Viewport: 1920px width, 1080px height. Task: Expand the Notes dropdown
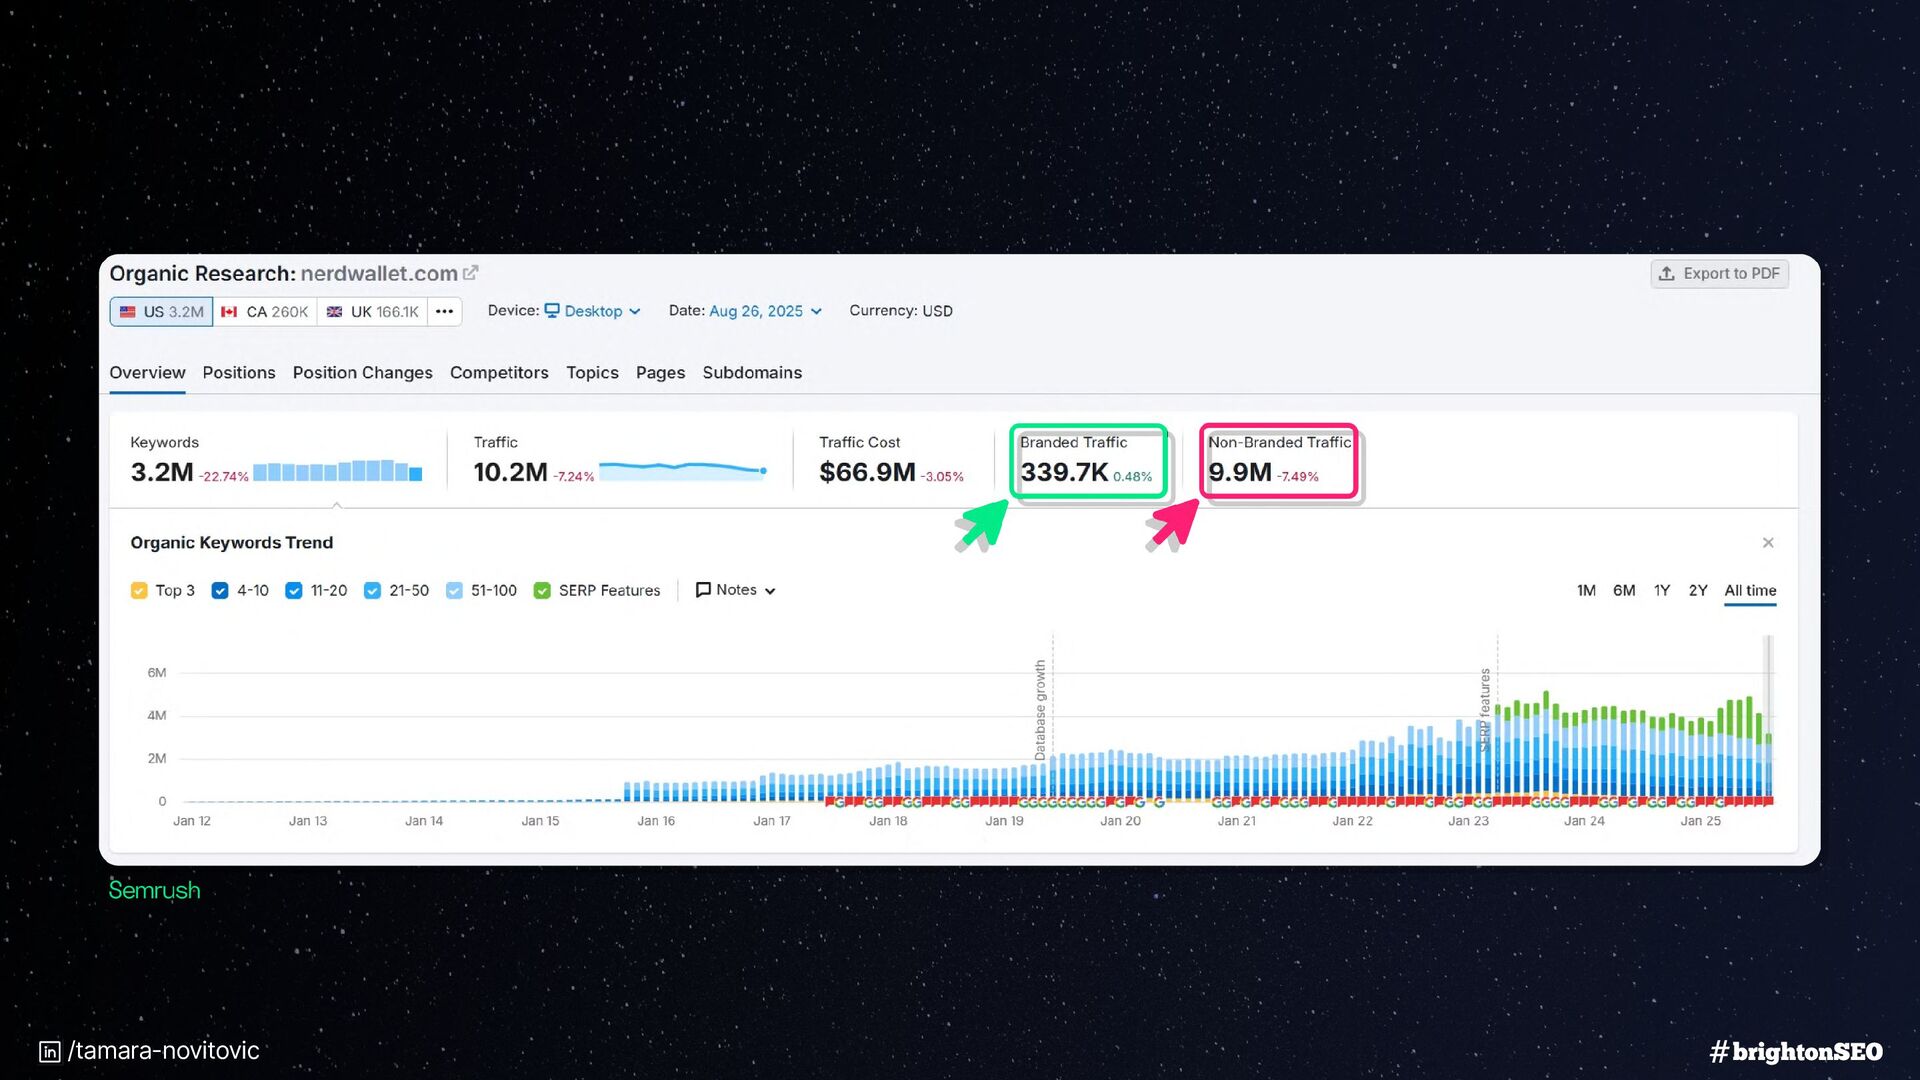[x=736, y=590]
